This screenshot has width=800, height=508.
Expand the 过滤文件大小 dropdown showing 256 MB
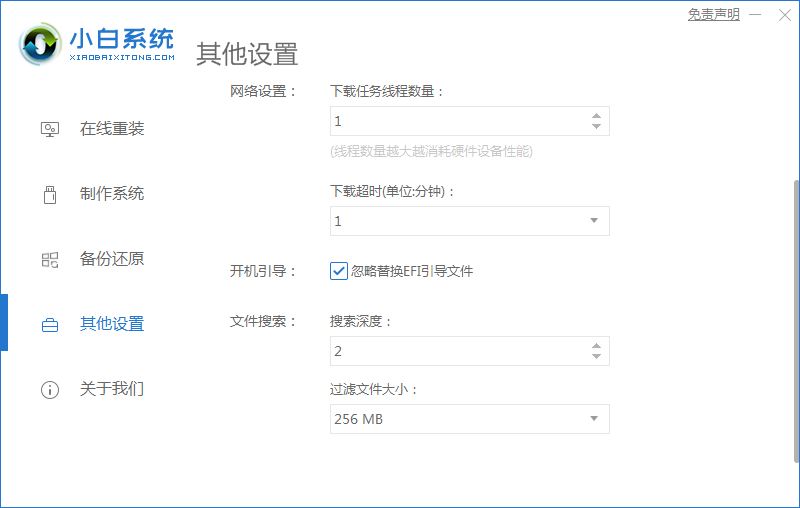593,419
